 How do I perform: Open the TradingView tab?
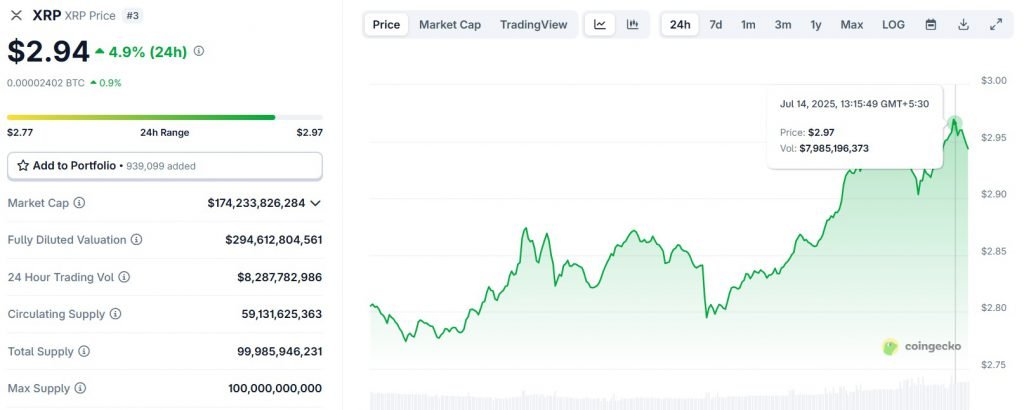coord(533,24)
